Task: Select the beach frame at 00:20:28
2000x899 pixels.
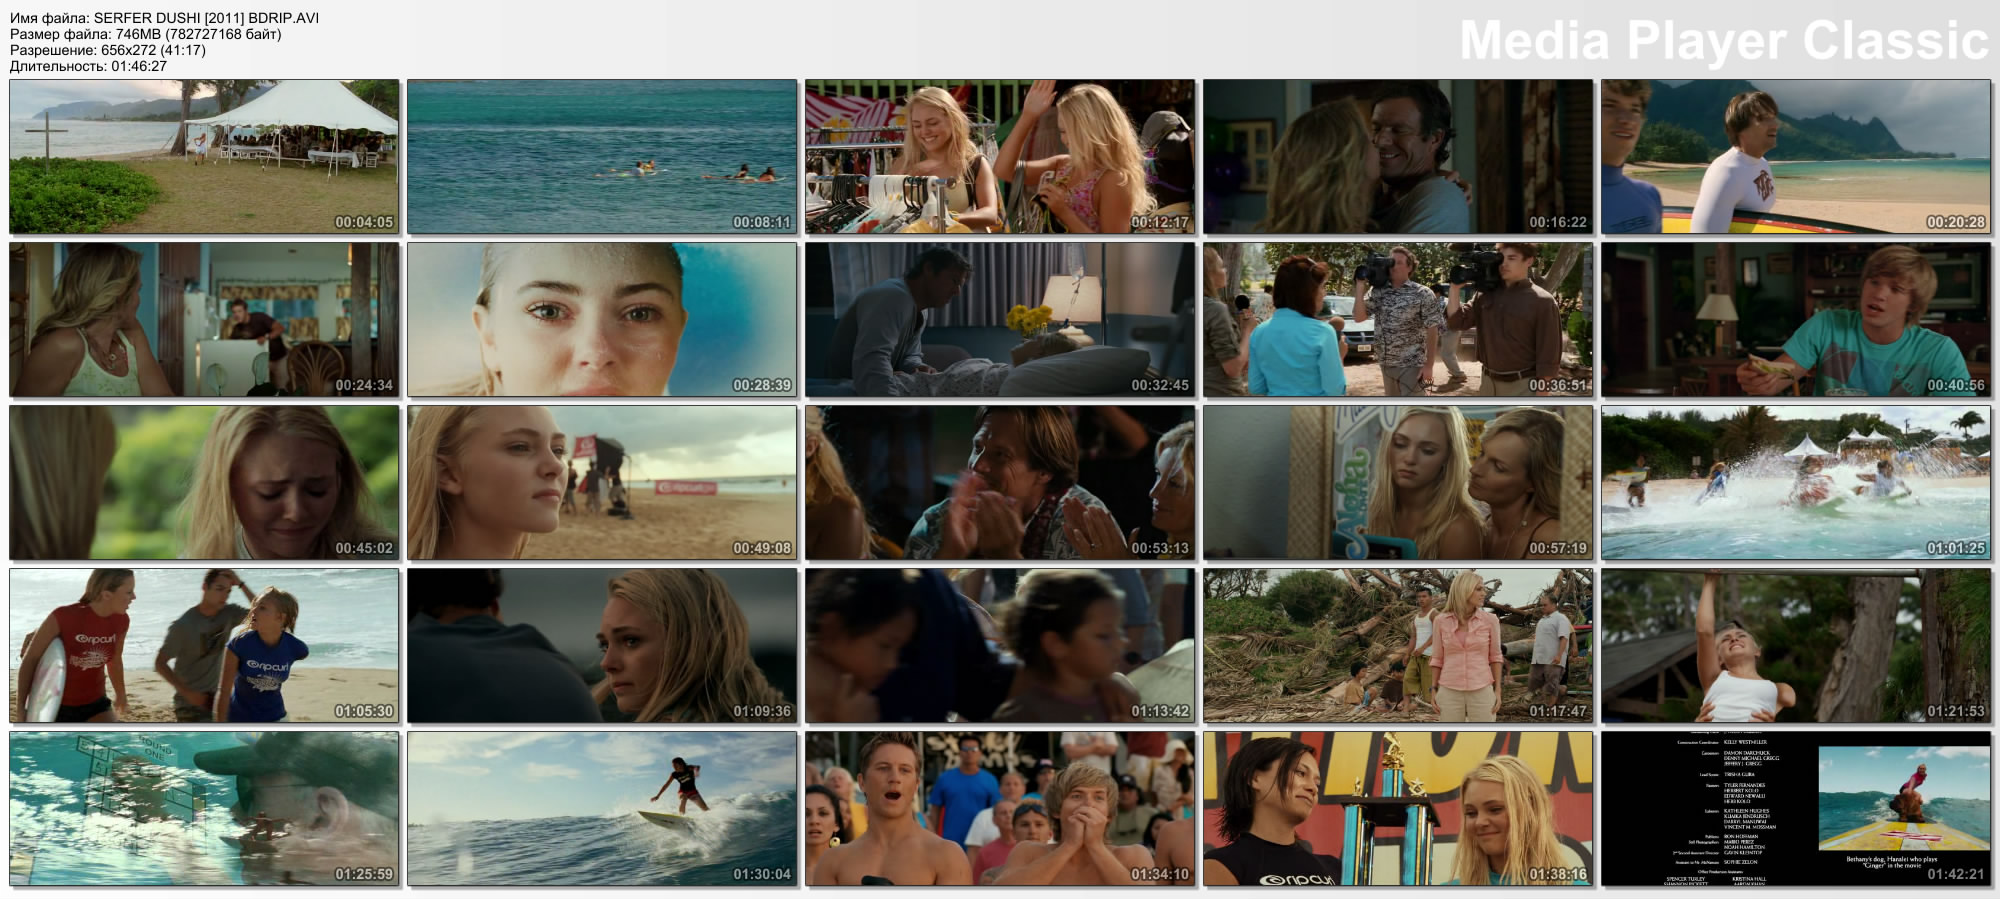Action: (x=1796, y=157)
